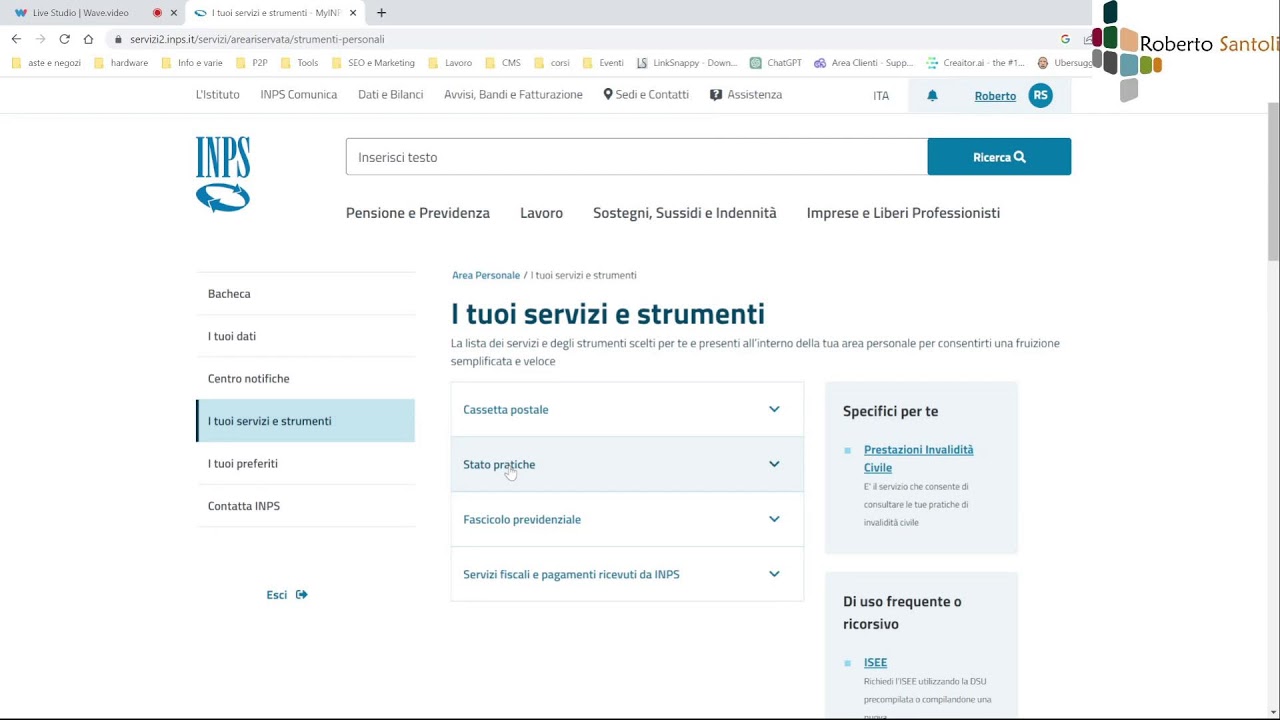The height and width of the screenshot is (720, 1280).
Task: Select Contatta INPS in sidebar
Action: (x=305, y=506)
